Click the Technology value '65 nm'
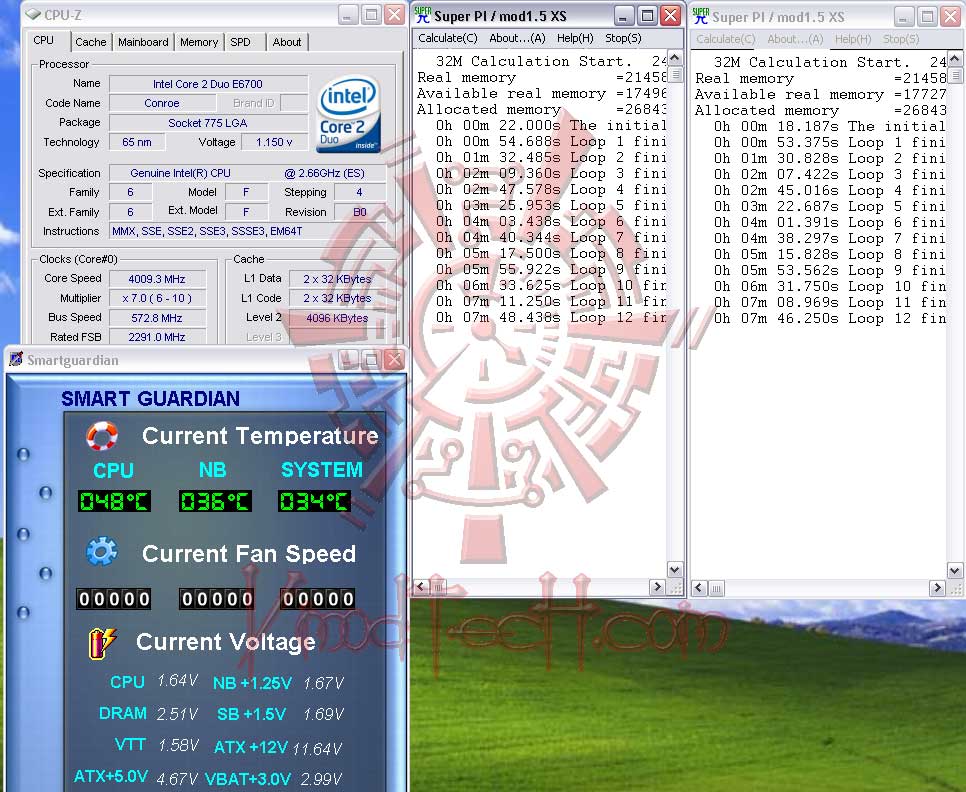This screenshot has width=966, height=792. 137,142
